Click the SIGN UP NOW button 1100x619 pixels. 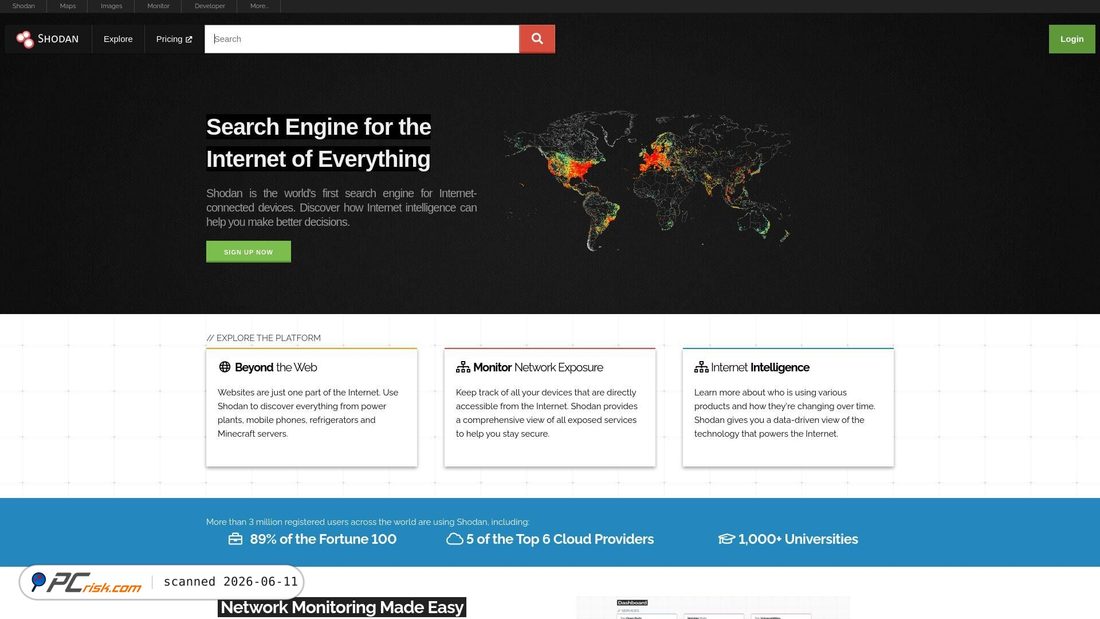[248, 252]
